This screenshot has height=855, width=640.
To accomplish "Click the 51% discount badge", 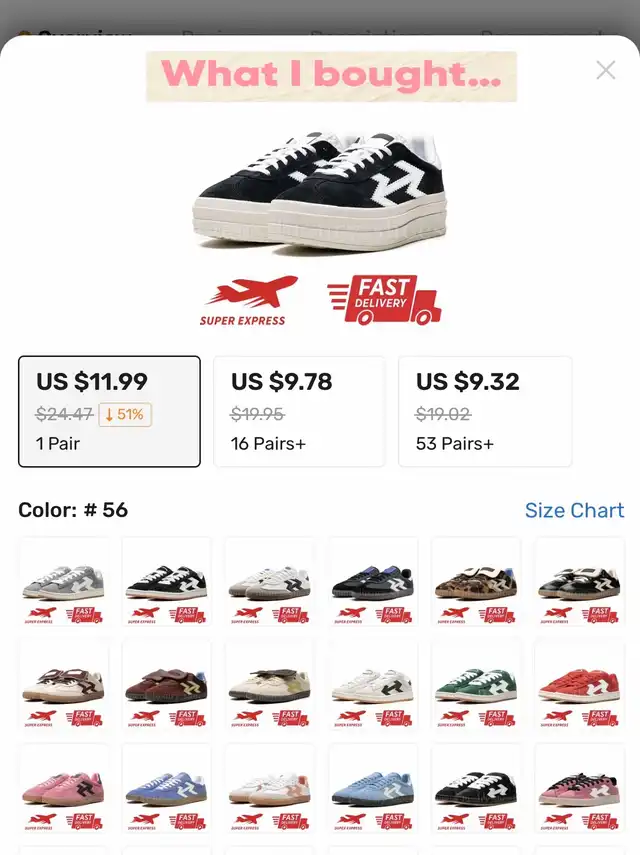I will point(125,414).
